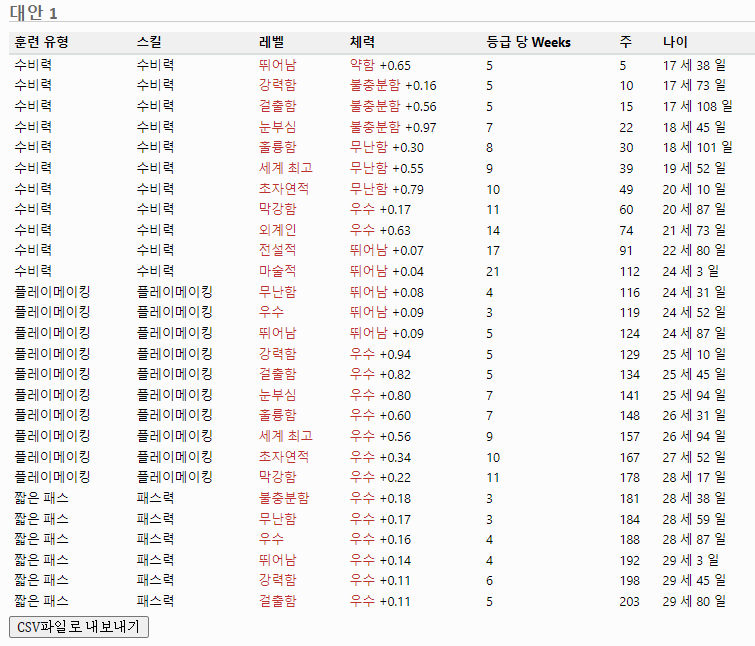
Task: Select the 외계인 level cell
Action: 277,230
